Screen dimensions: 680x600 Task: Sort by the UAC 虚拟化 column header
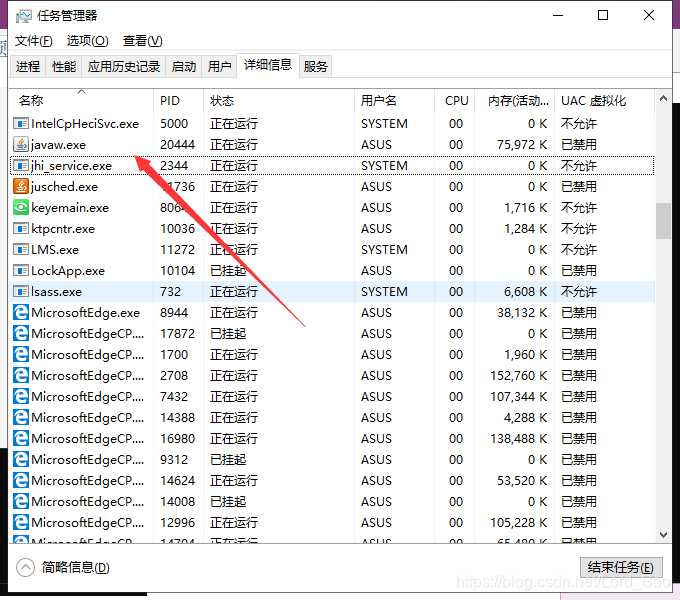tap(604, 101)
